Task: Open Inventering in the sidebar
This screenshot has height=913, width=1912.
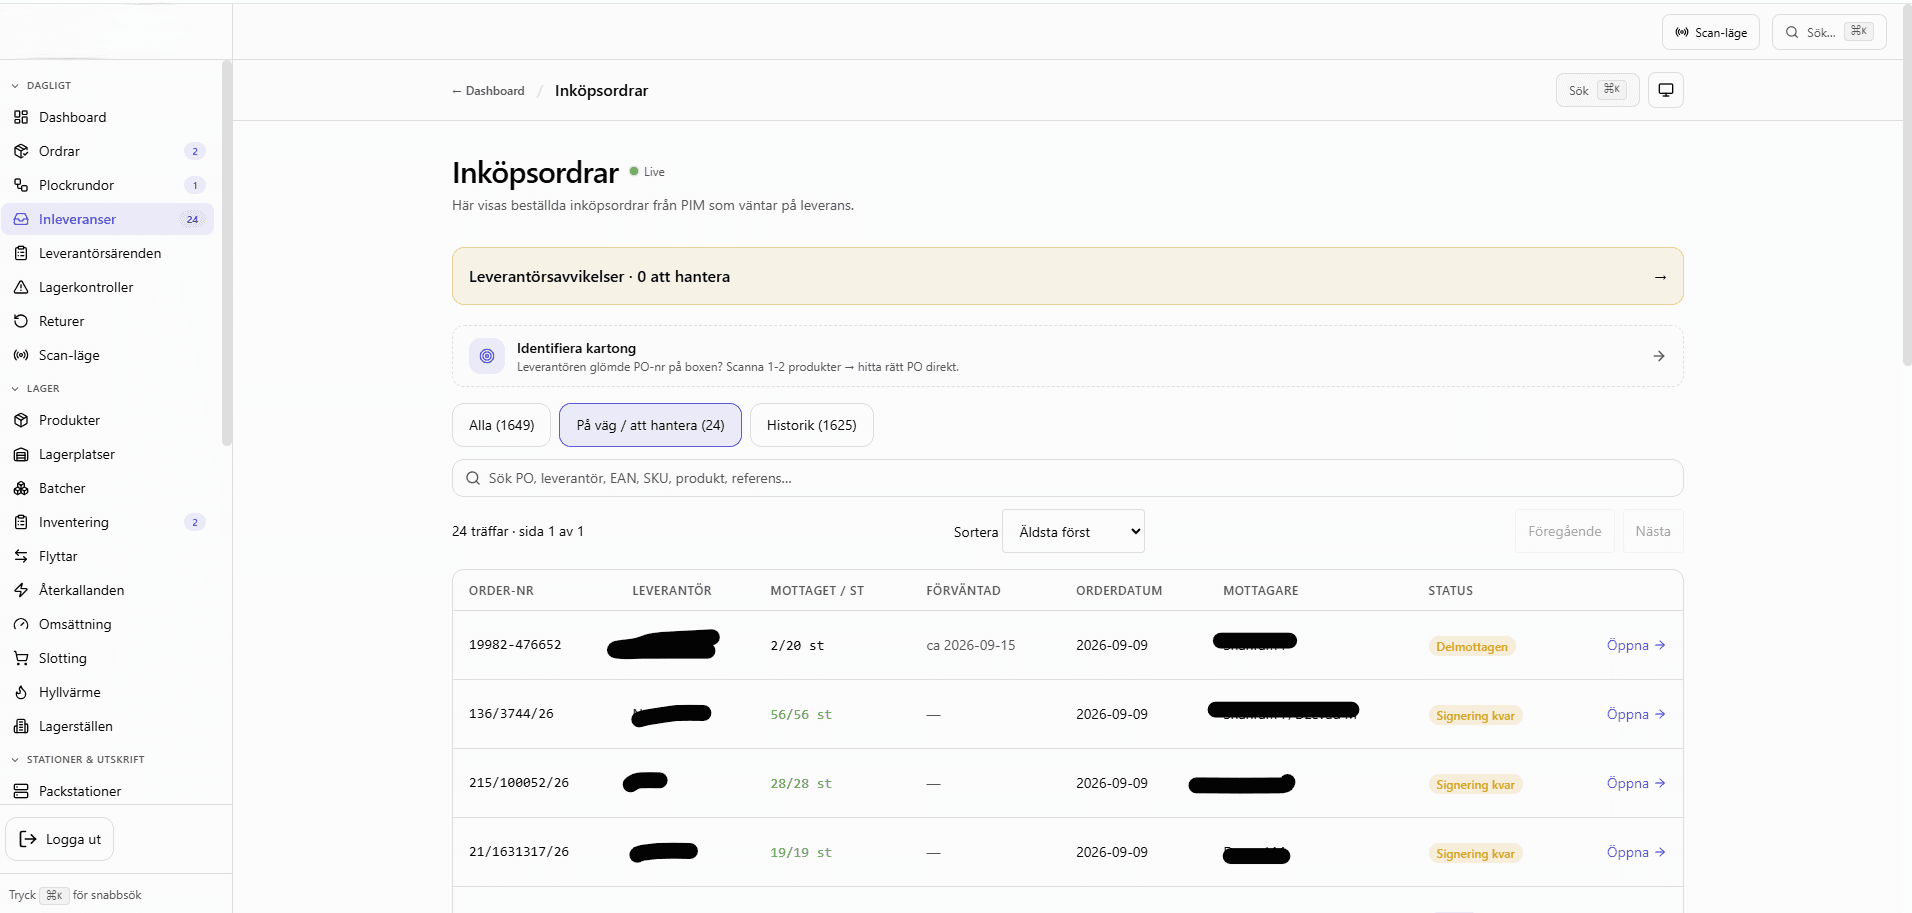Action: (x=108, y=522)
